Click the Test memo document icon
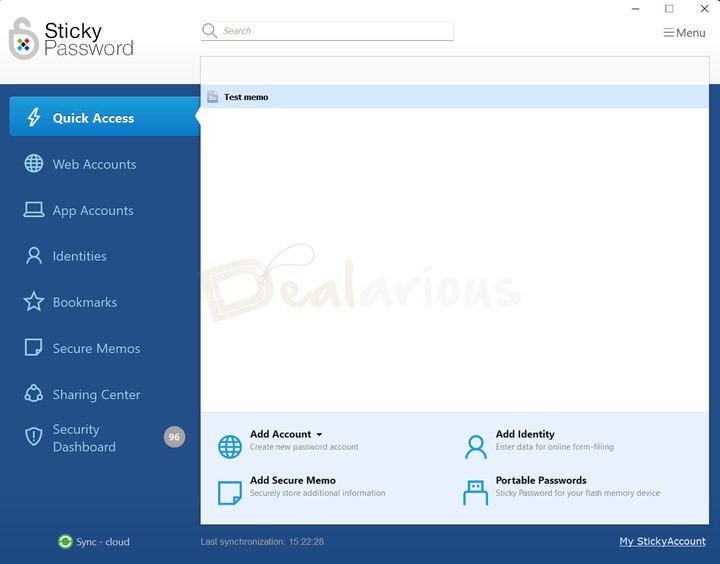720x564 pixels. pyautogui.click(x=212, y=97)
